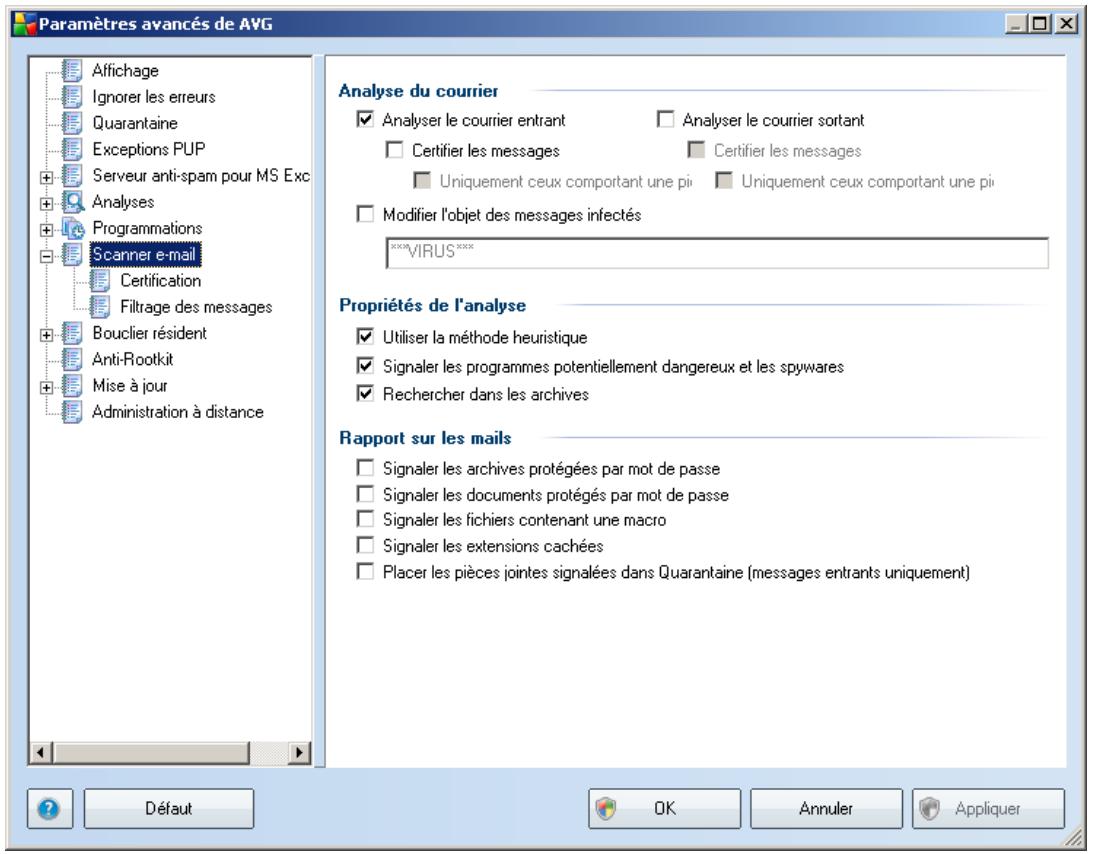This screenshot has height=854, width=1093.
Task: Check Certifier les messages for incoming mail
Action: (x=395, y=150)
